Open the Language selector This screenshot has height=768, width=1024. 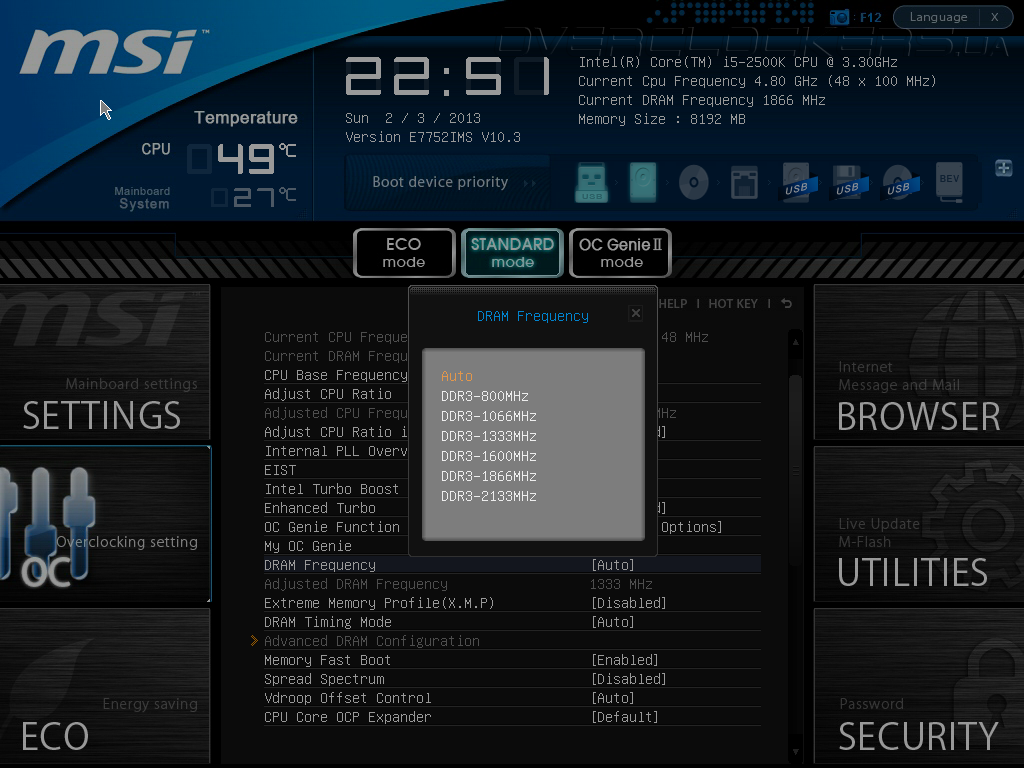[938, 17]
